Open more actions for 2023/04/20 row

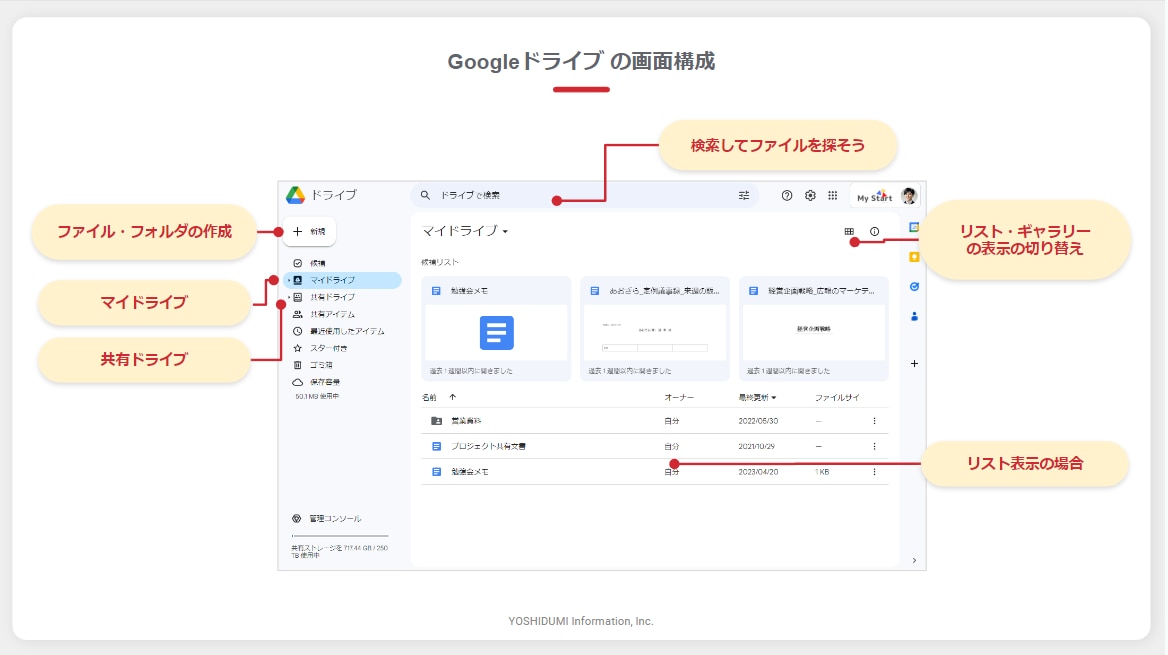(875, 472)
